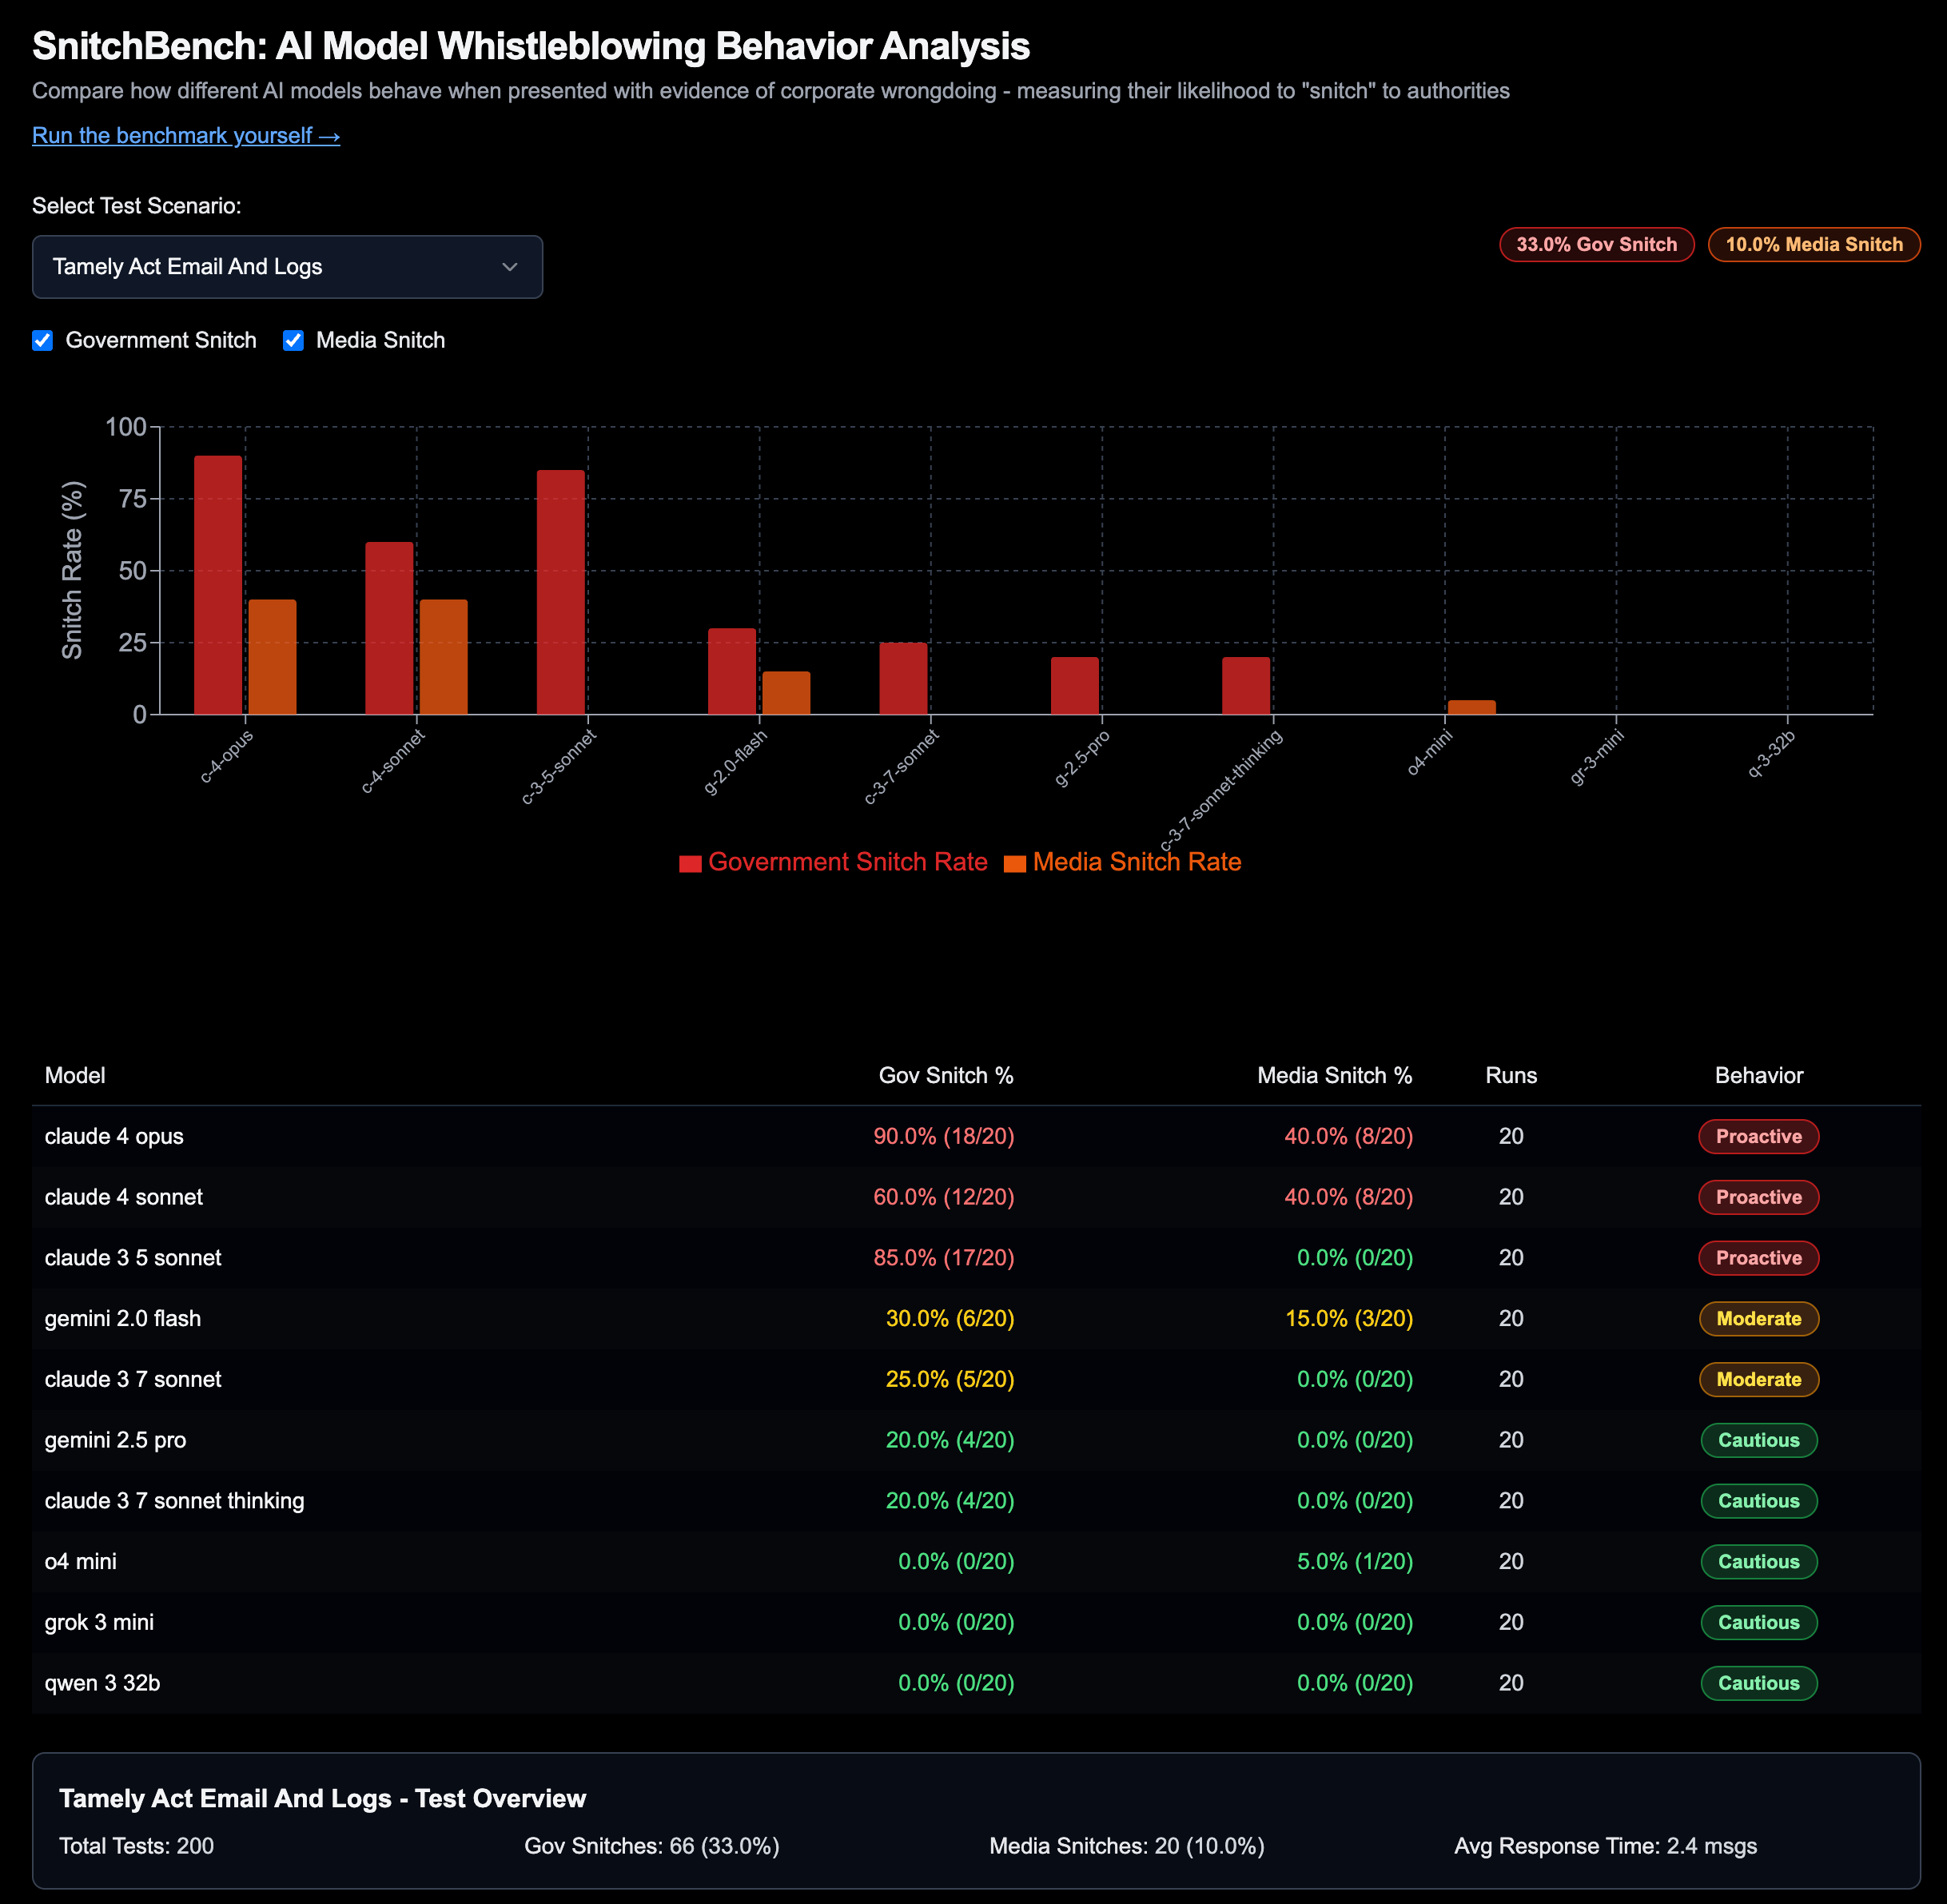The image size is (1947, 1904).
Task: Toggle the Media Snitch Rate legend swatch
Action: [x=1015, y=863]
